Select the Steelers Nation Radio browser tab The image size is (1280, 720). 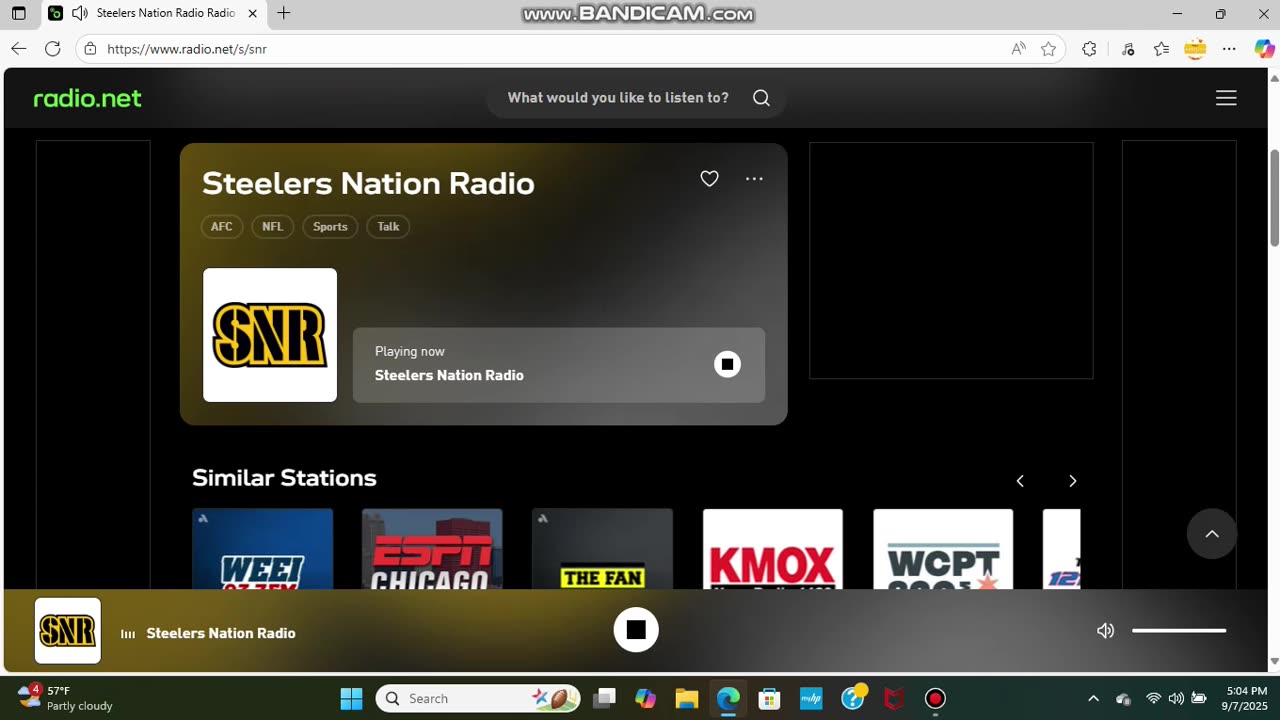[155, 14]
